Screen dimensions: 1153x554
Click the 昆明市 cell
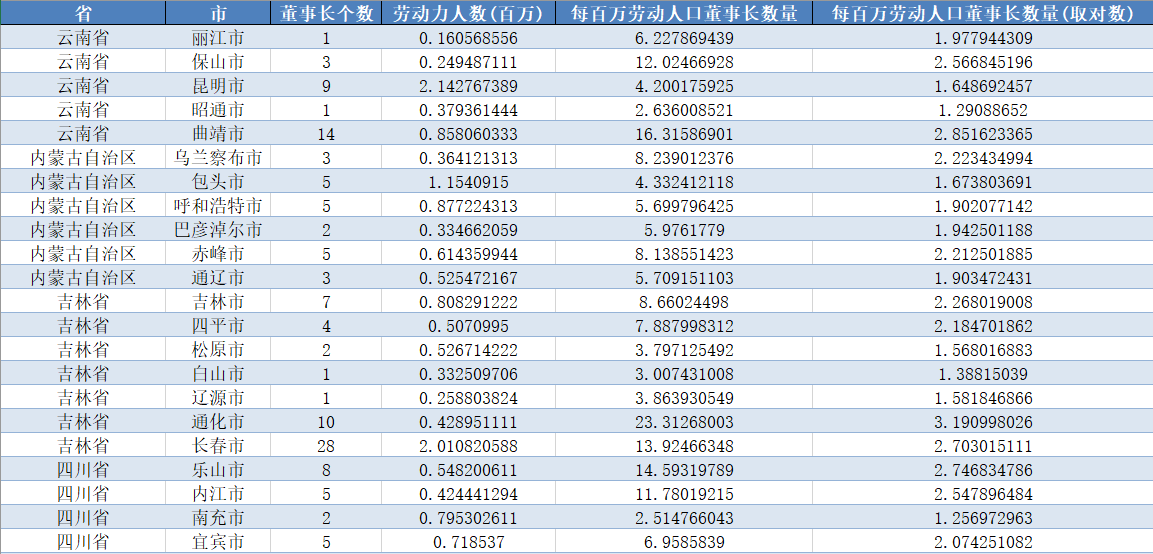pyautogui.click(x=218, y=86)
